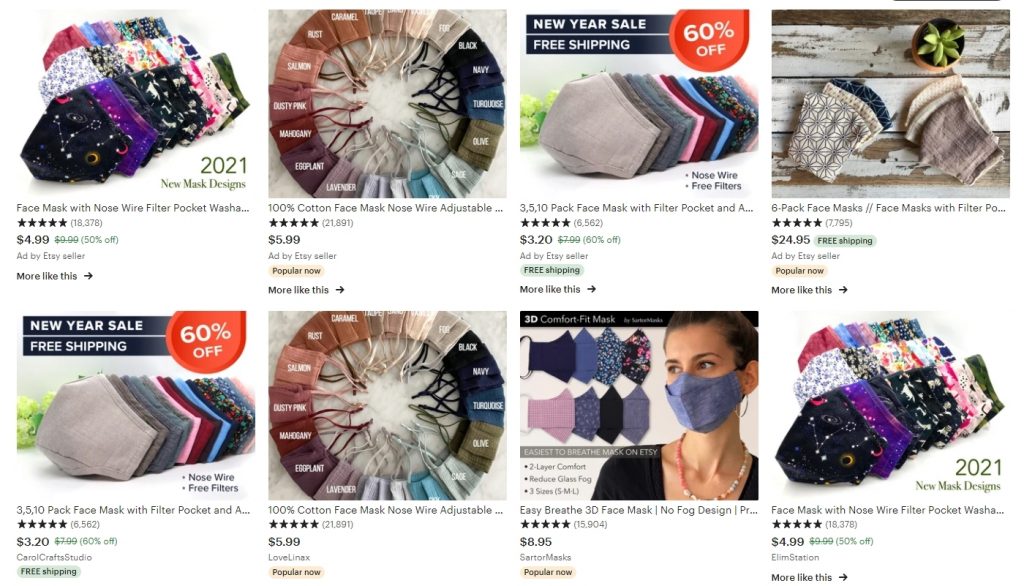1024x586 pixels.
Task: Open the SartorMasks shop name
Action: [x=545, y=557]
